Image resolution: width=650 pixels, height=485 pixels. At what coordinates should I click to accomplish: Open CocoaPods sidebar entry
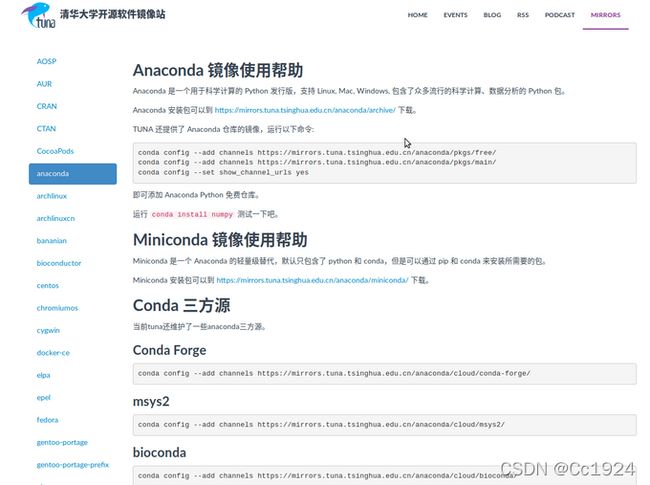(x=55, y=151)
